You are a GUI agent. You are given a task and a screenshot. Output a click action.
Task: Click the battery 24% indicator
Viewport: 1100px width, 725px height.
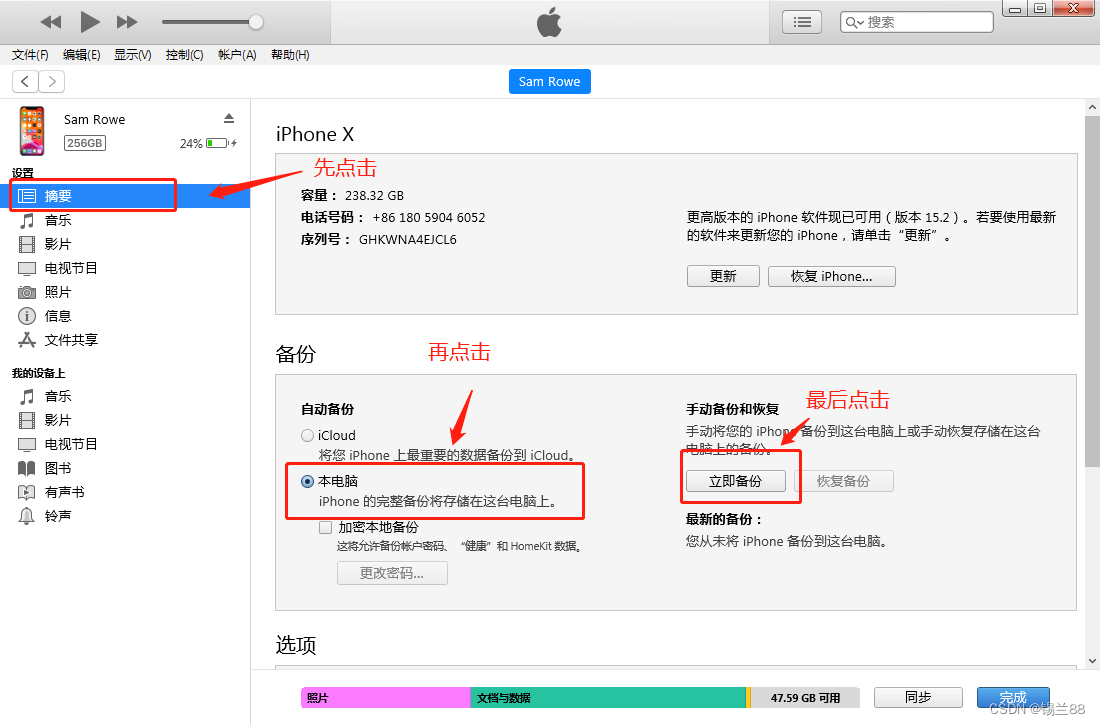[208, 143]
